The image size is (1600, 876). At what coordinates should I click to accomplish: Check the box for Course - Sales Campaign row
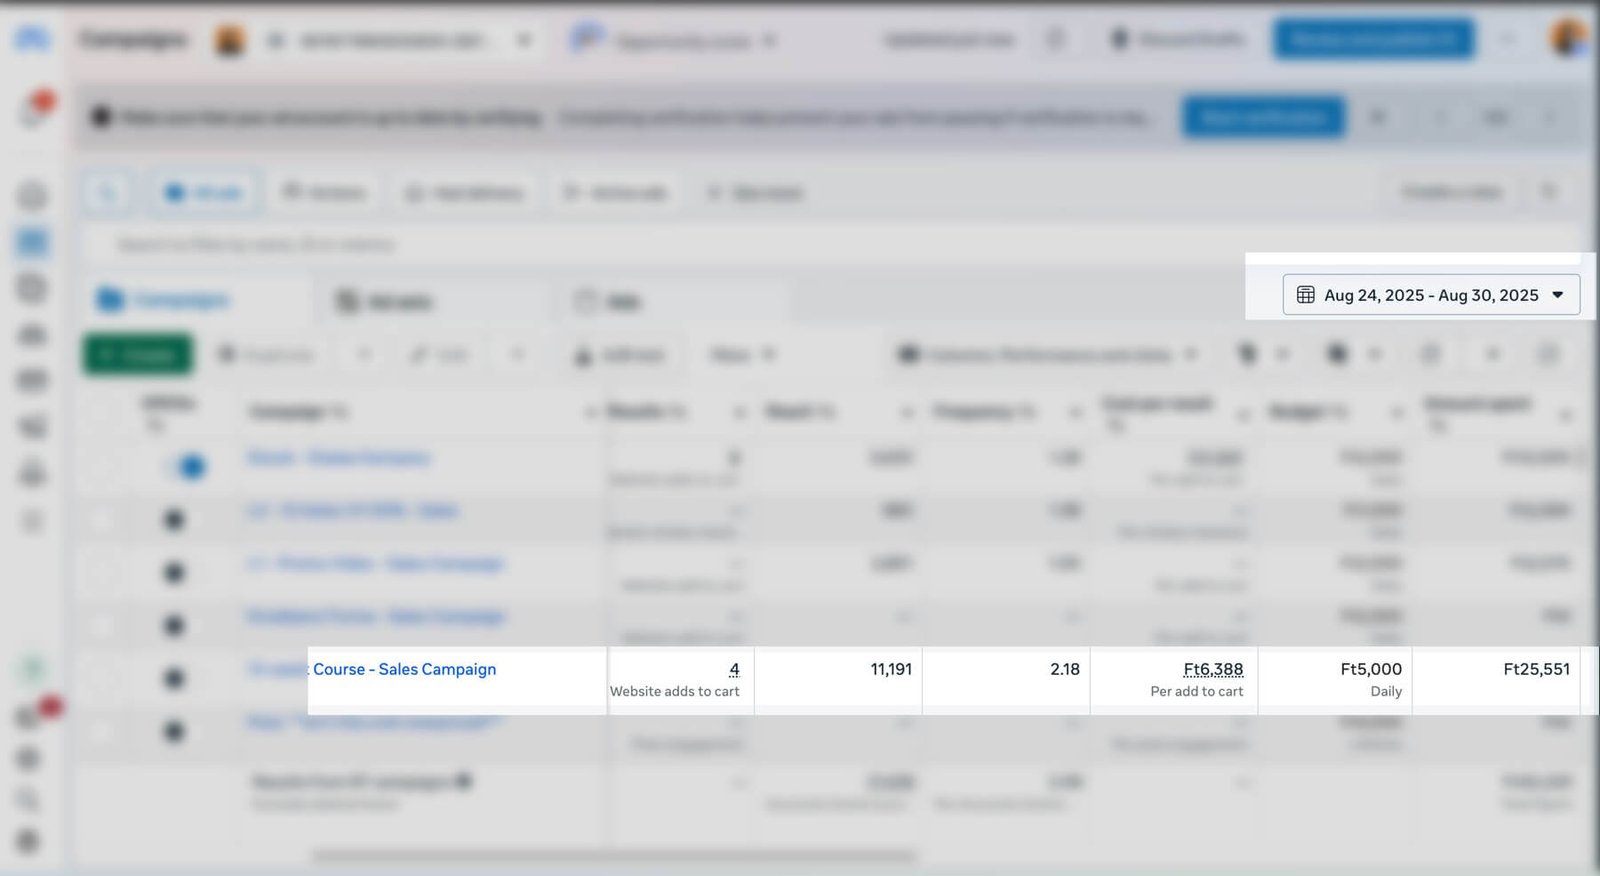click(101, 678)
